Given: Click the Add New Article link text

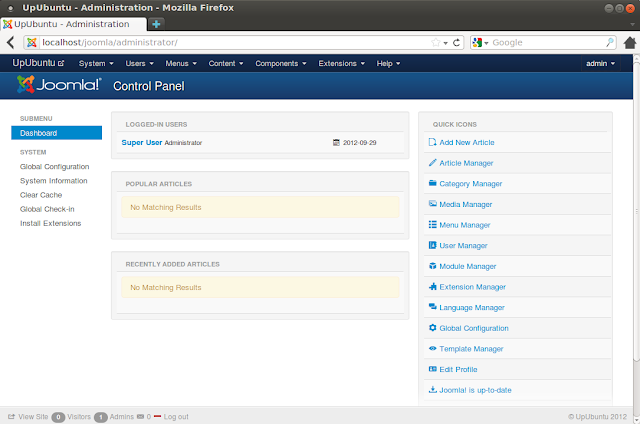Looking at the screenshot, I should coord(467,142).
